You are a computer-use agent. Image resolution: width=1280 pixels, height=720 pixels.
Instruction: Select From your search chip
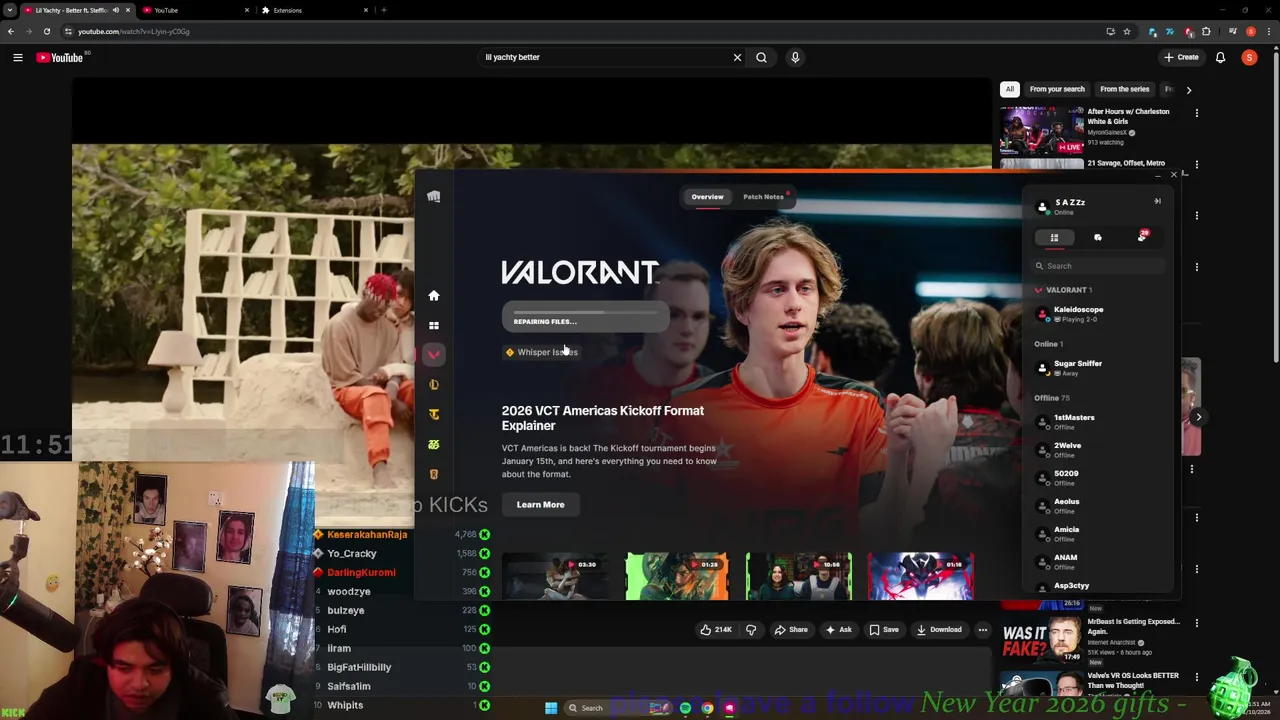1057,89
